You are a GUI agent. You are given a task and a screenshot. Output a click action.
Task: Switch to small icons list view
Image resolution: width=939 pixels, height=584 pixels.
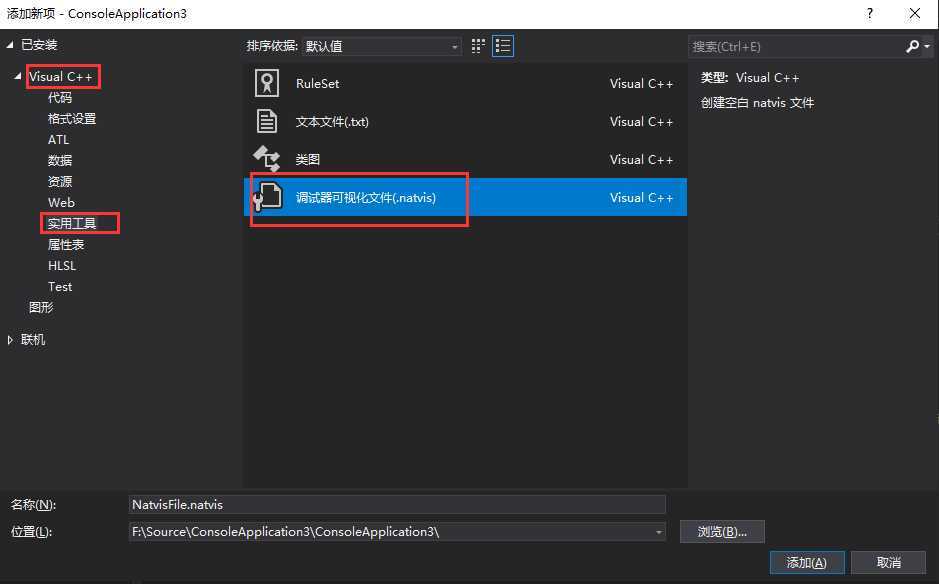[x=503, y=46]
